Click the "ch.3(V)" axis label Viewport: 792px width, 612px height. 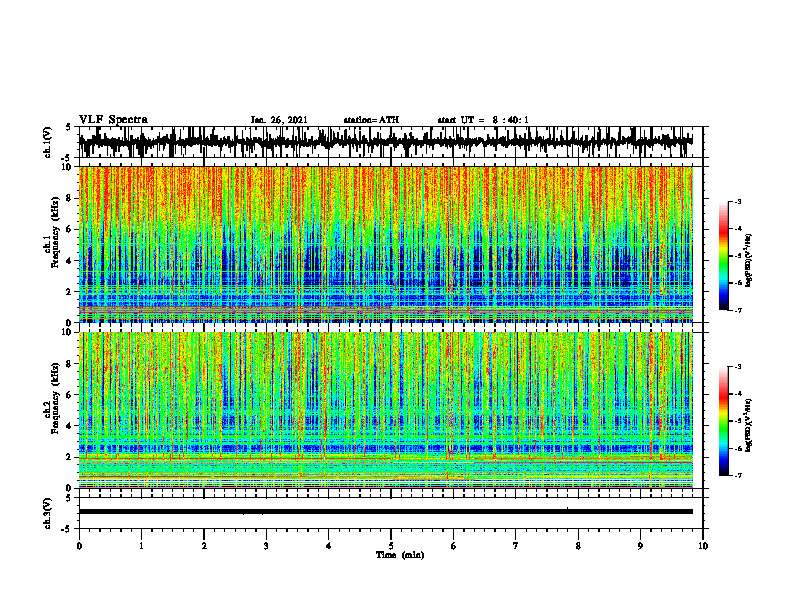(x=48, y=513)
